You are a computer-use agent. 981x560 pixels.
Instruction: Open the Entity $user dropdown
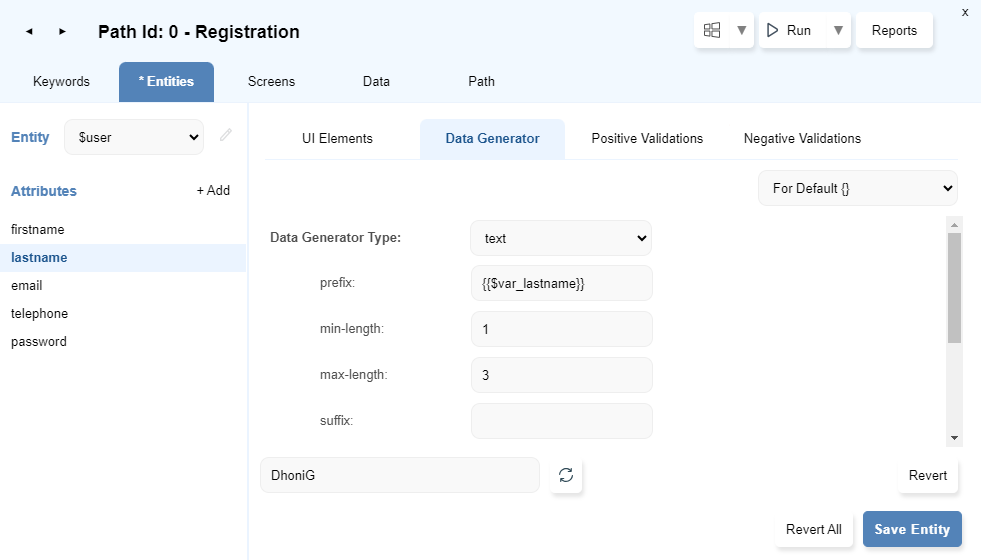[x=134, y=137]
